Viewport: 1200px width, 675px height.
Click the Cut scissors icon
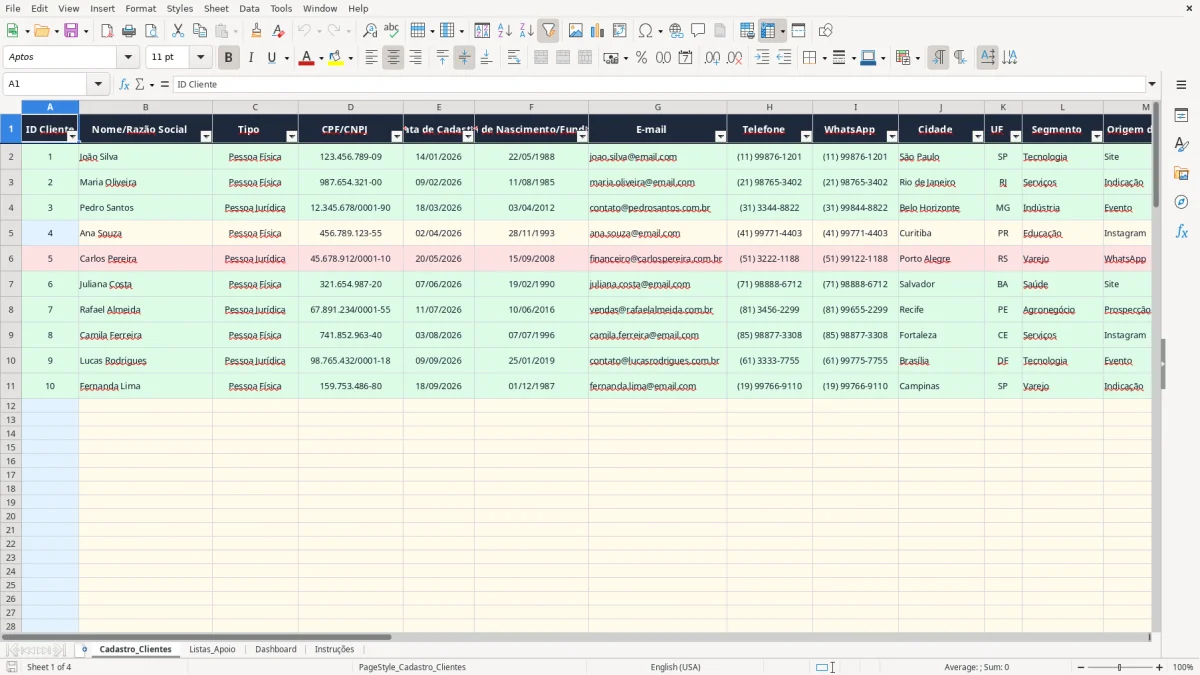pyautogui.click(x=178, y=31)
